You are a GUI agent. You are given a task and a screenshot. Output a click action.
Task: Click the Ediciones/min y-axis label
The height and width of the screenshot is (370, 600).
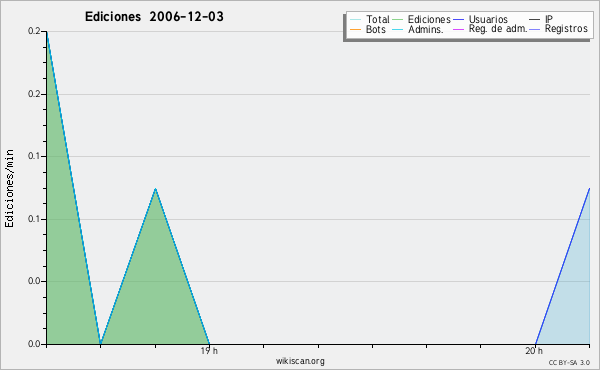coord(9,188)
